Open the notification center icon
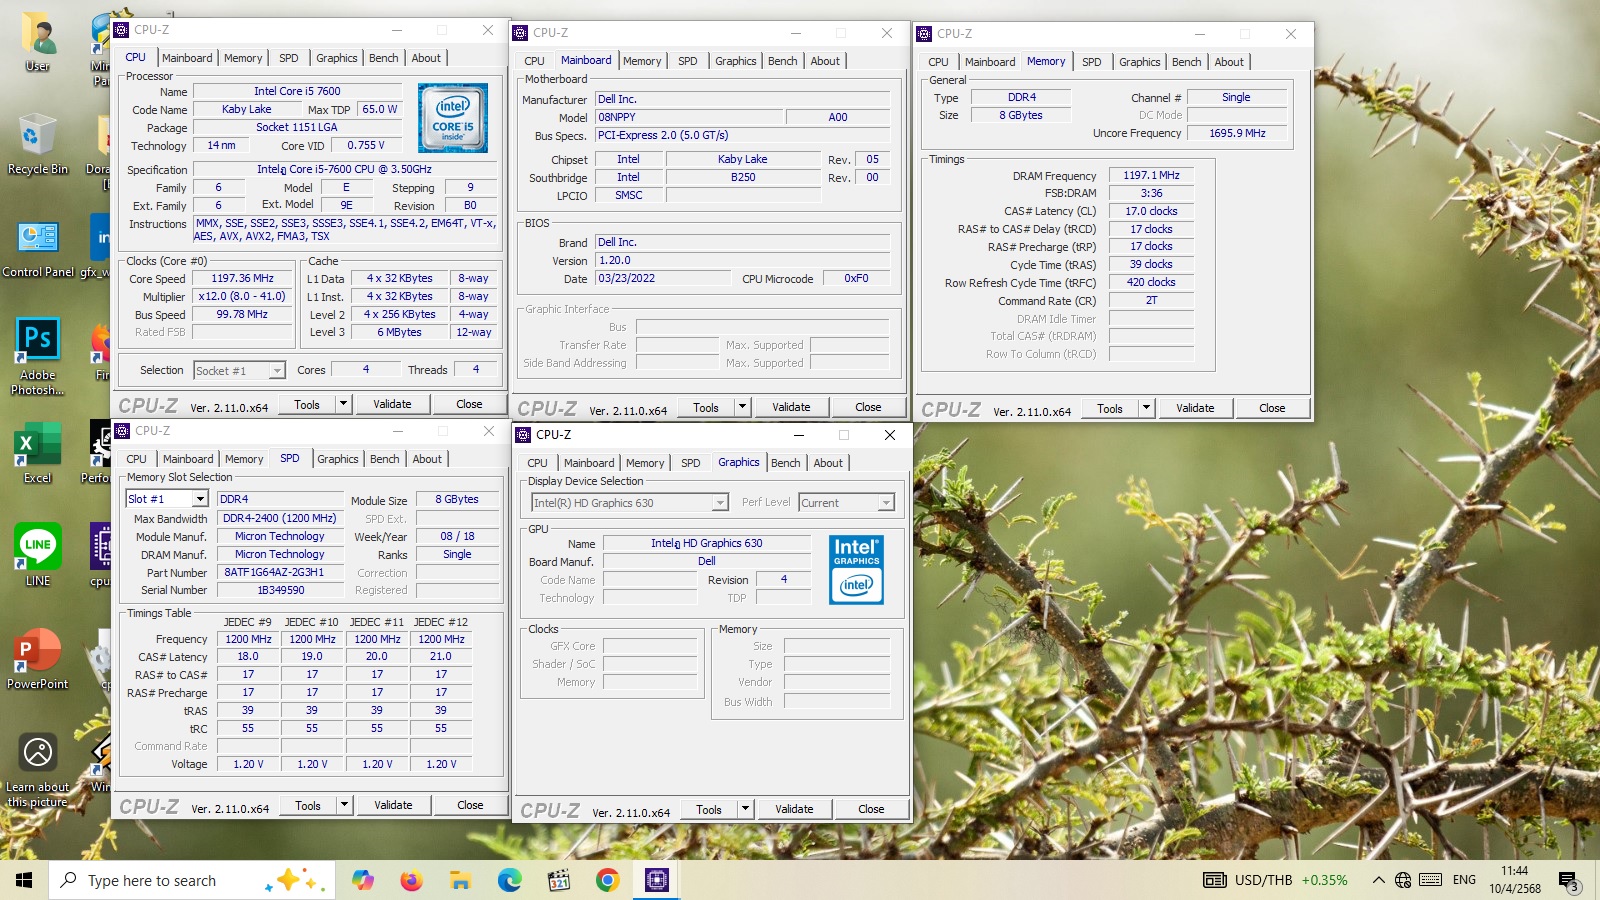 pos(1570,881)
